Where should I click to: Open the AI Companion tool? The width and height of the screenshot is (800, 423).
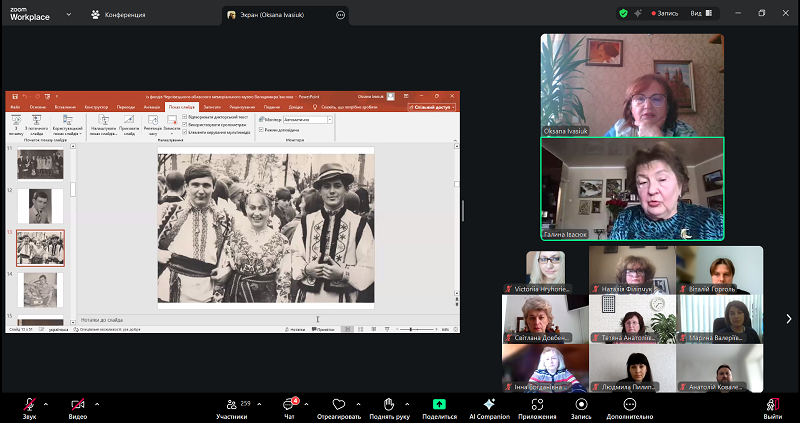point(489,405)
